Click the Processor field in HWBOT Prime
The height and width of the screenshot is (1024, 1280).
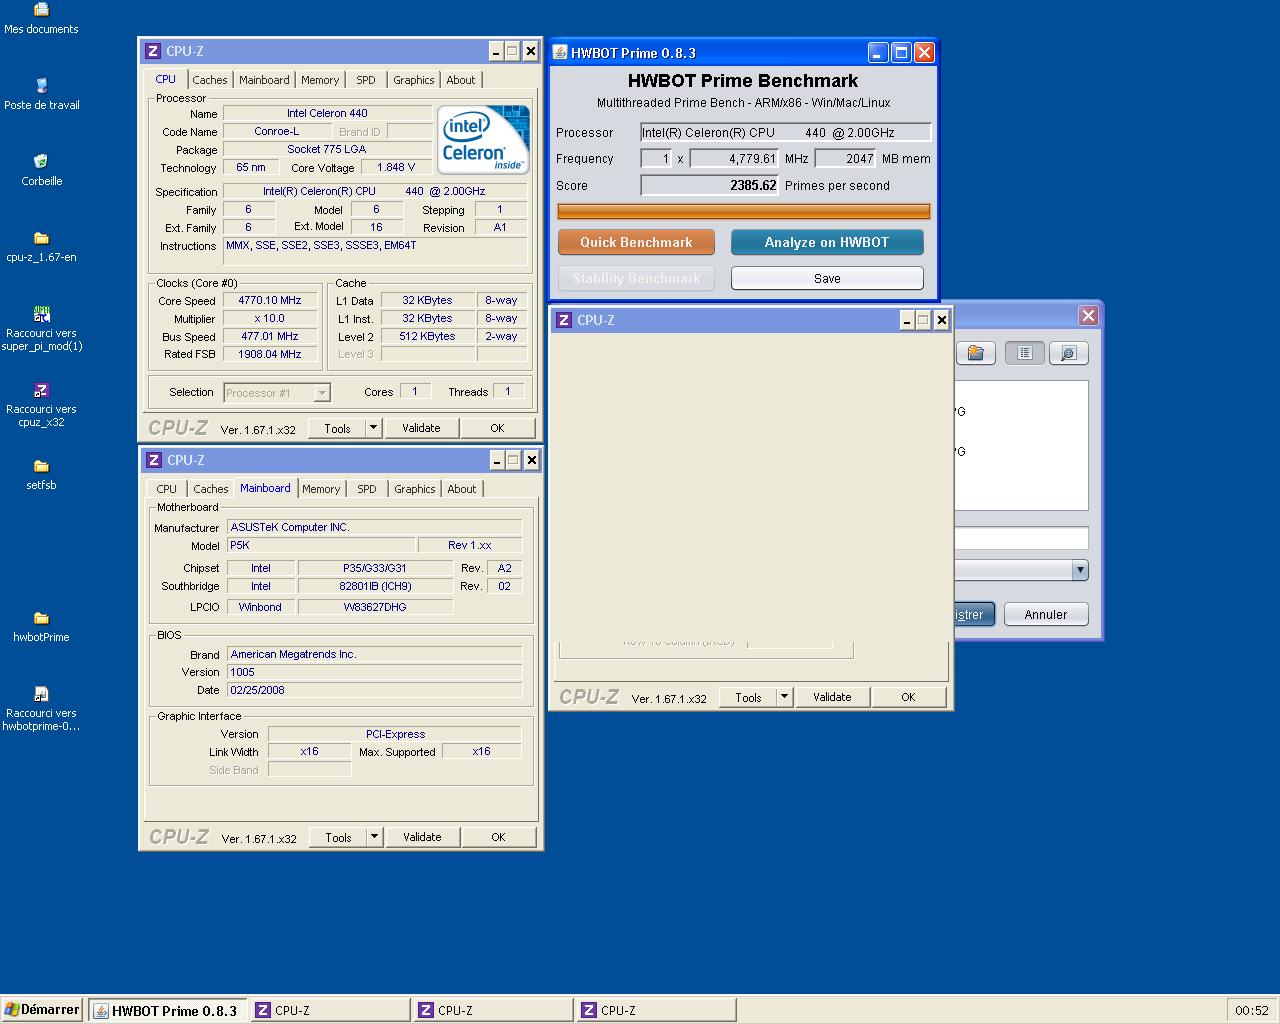tap(786, 132)
